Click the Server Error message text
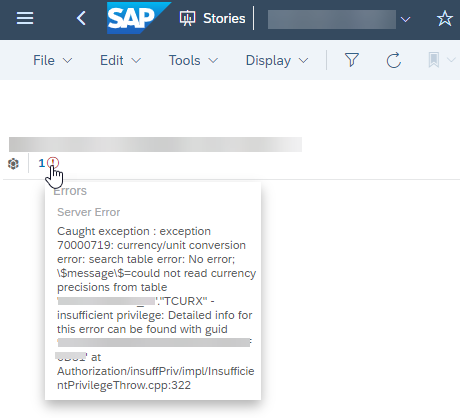Image resolution: width=460 pixels, height=418 pixels. [x=88, y=212]
